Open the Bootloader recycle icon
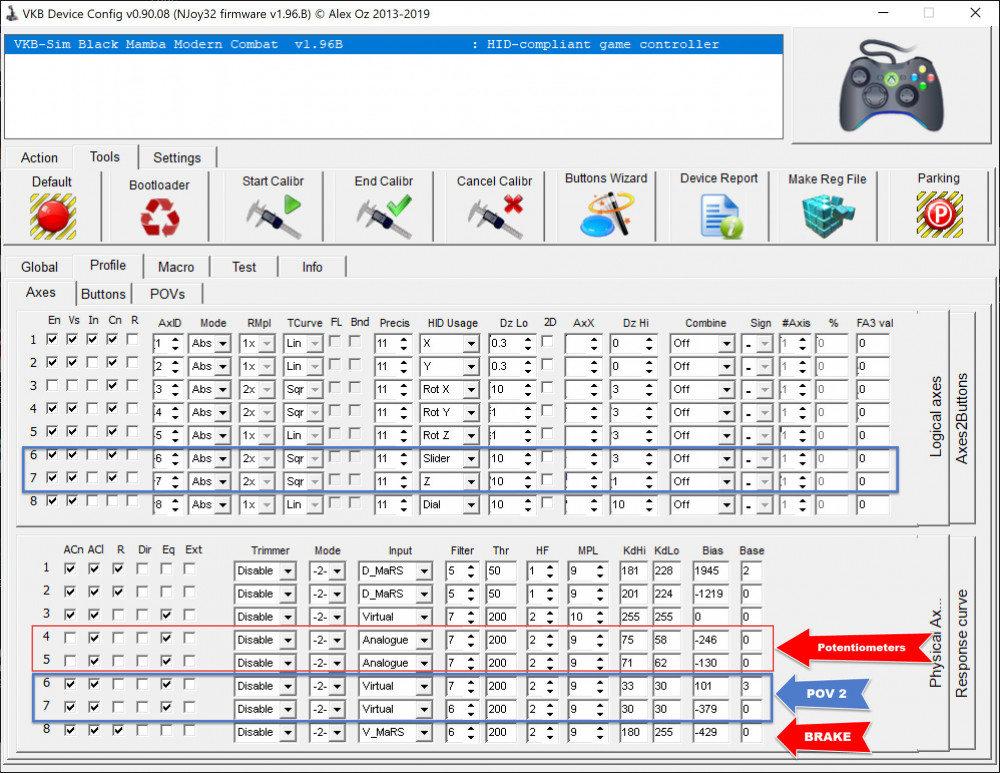Screen dimensions: 1000x773 coord(158,217)
